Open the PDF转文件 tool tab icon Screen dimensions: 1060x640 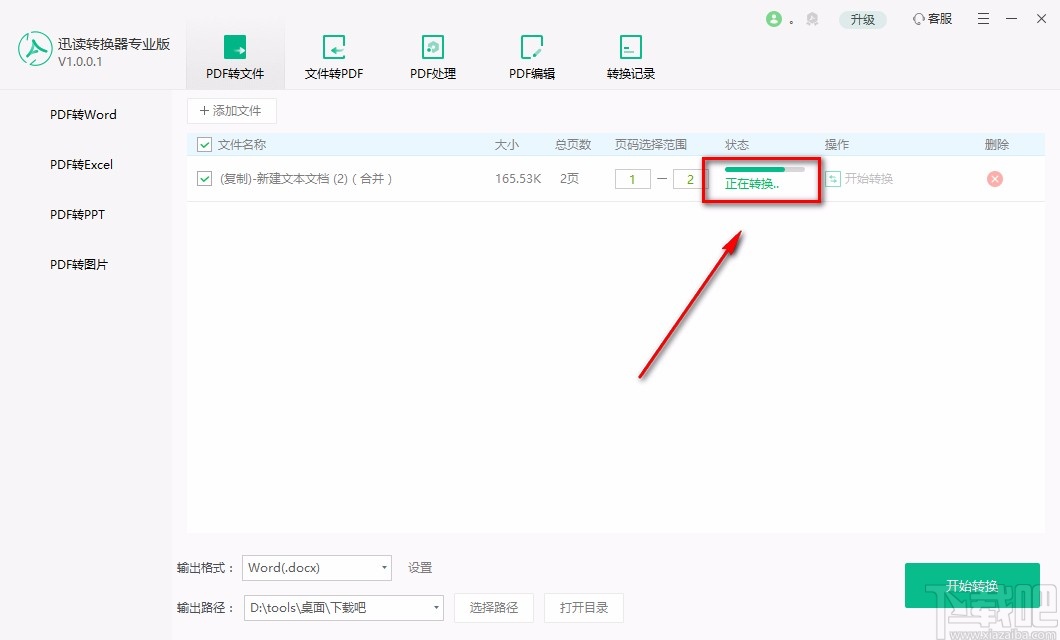(x=234, y=46)
